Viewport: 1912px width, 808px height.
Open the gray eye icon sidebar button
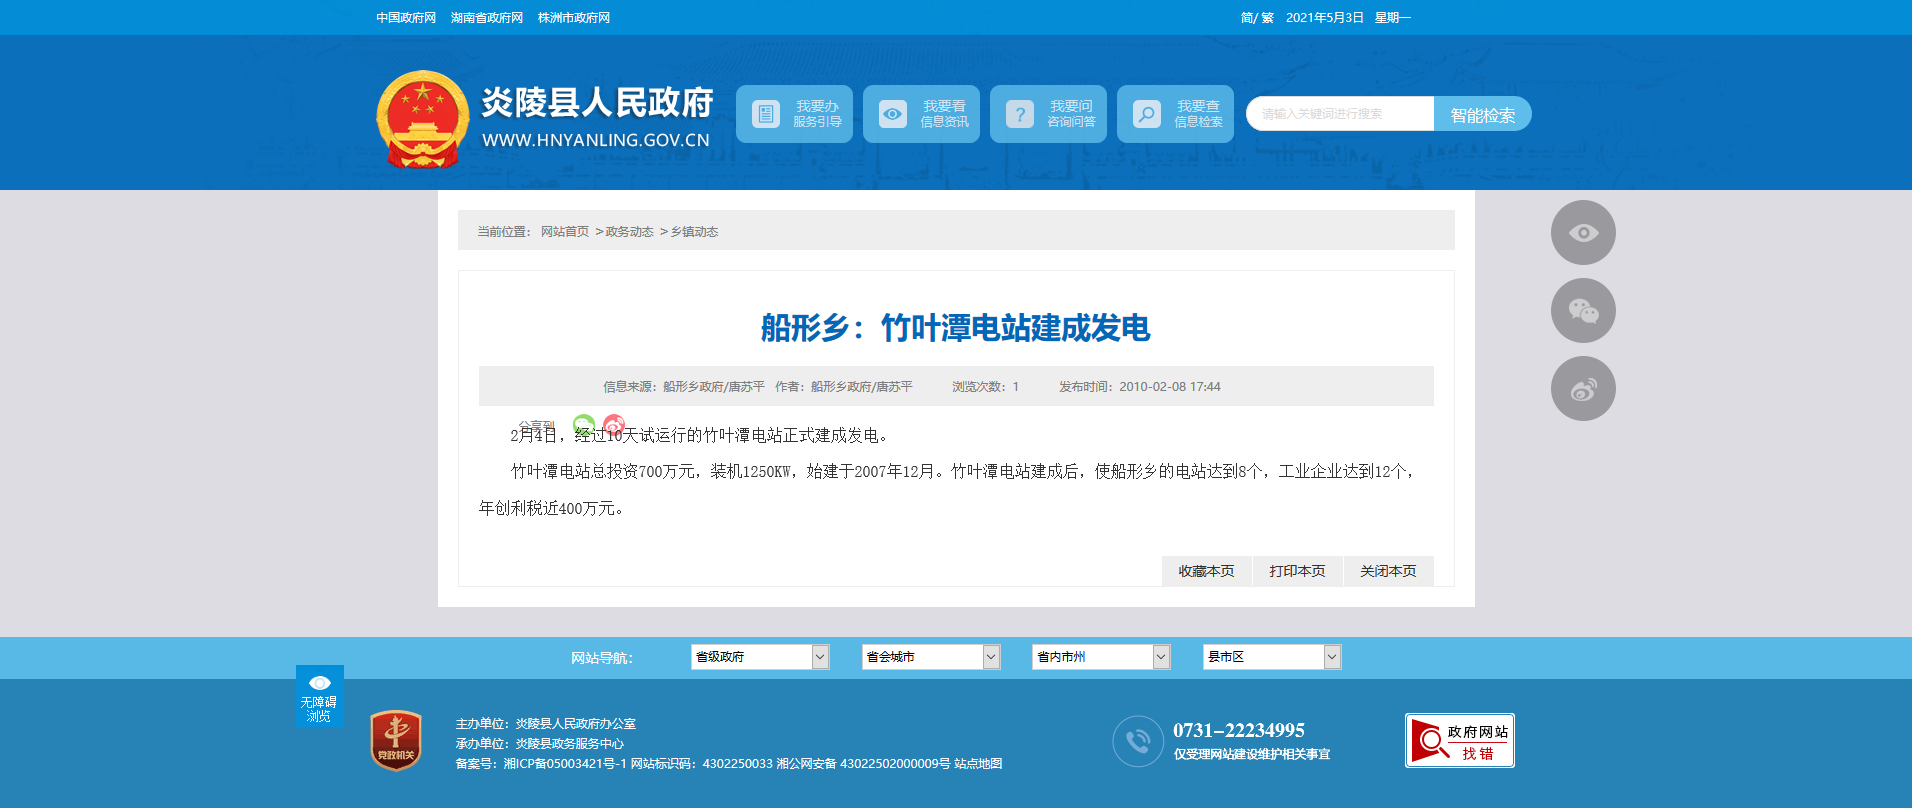point(1582,233)
